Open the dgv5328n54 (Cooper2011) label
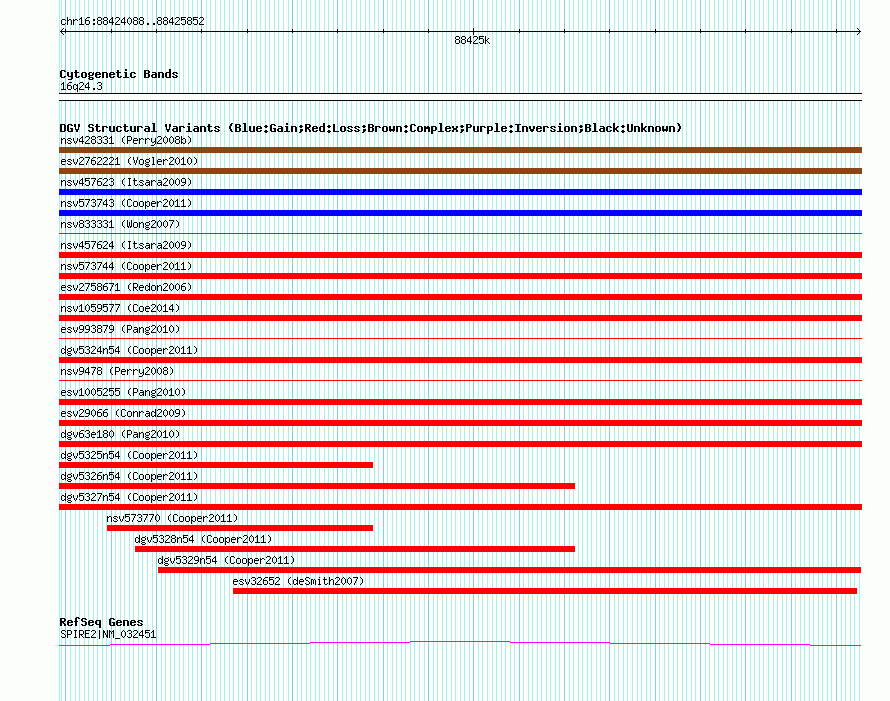Screen dimensions: 890x701 point(203,539)
